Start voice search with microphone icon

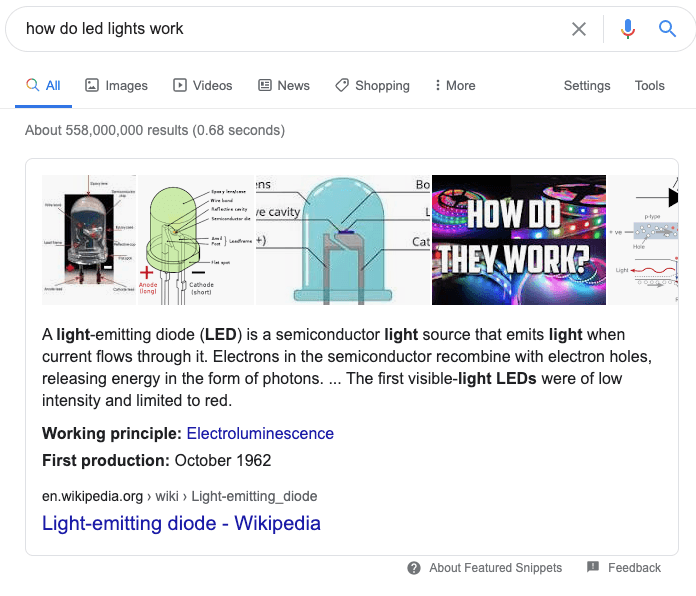628,29
